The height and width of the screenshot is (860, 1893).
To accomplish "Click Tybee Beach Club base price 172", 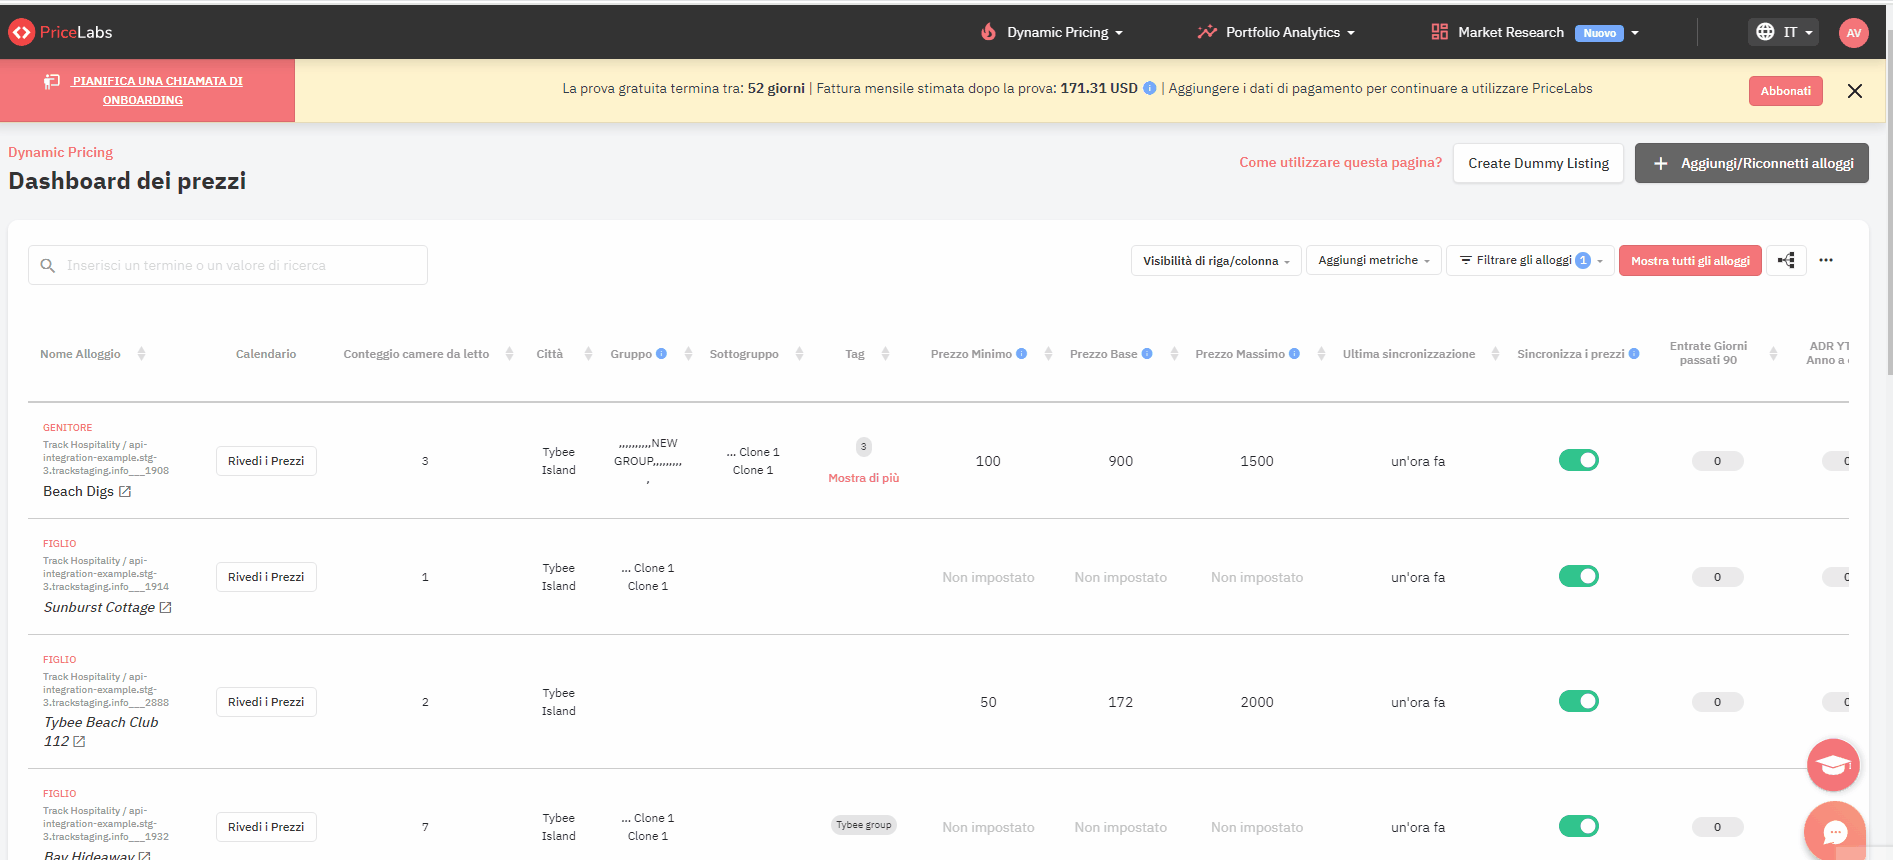I will [1121, 702].
